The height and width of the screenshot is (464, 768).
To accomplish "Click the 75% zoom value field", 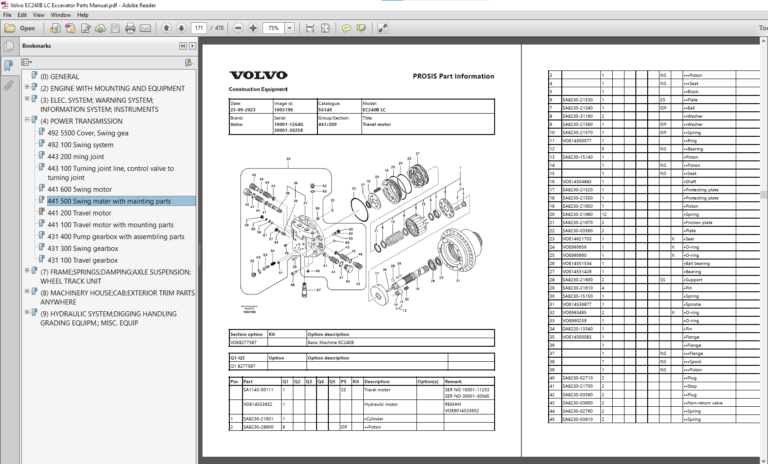I will point(273,28).
